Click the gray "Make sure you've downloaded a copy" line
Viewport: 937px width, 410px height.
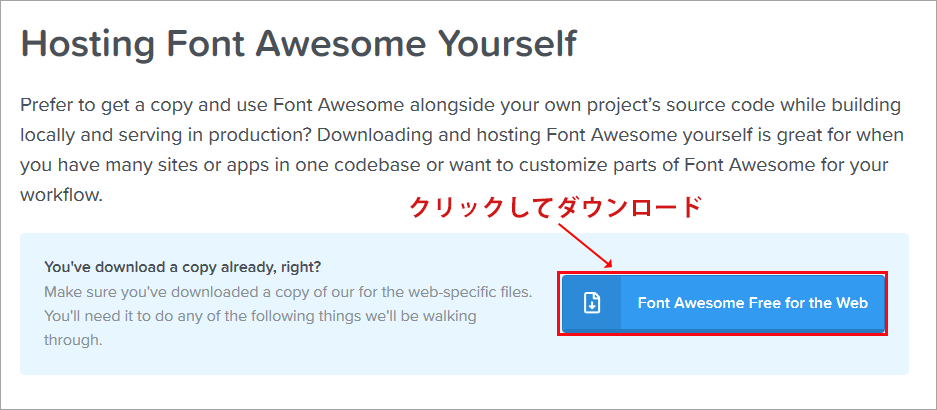(x=288, y=292)
